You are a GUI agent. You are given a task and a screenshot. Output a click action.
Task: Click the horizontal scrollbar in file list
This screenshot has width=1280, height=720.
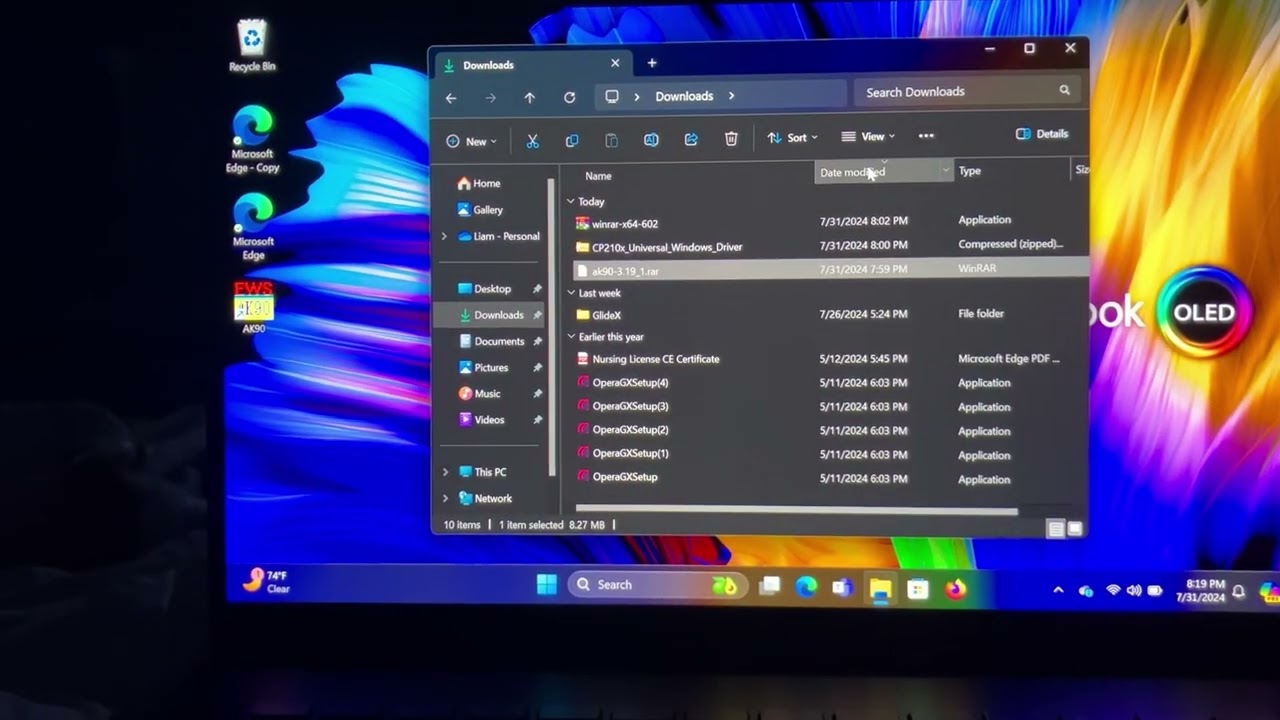[797, 511]
